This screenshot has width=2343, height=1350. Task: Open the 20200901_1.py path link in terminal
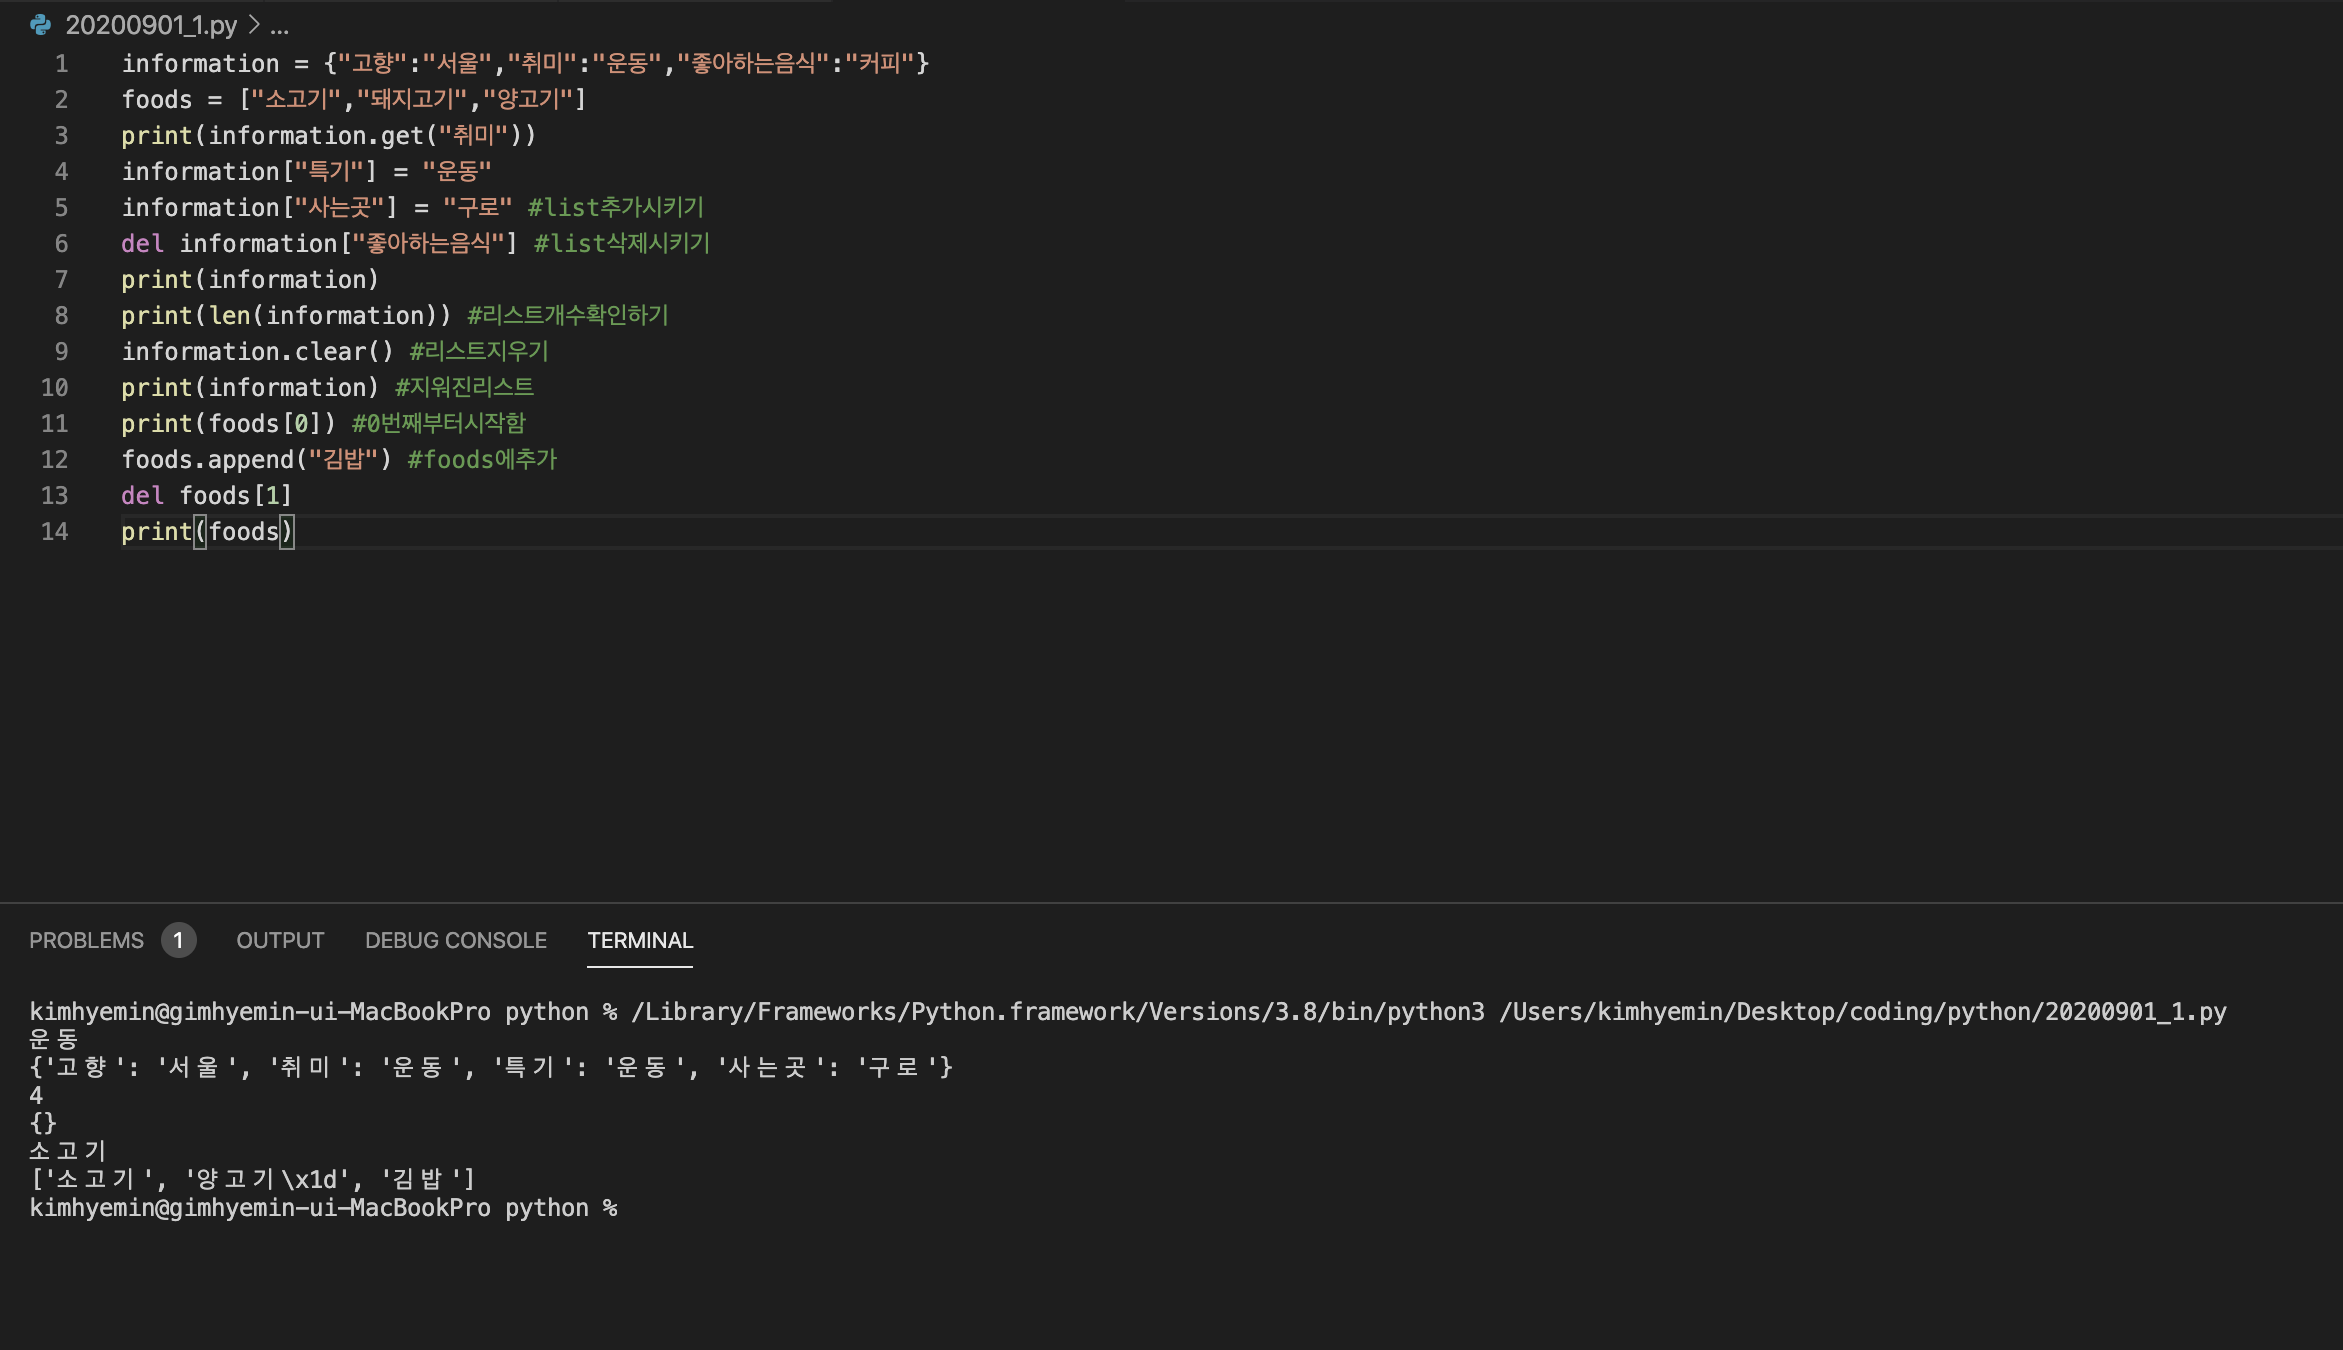point(1862,1012)
